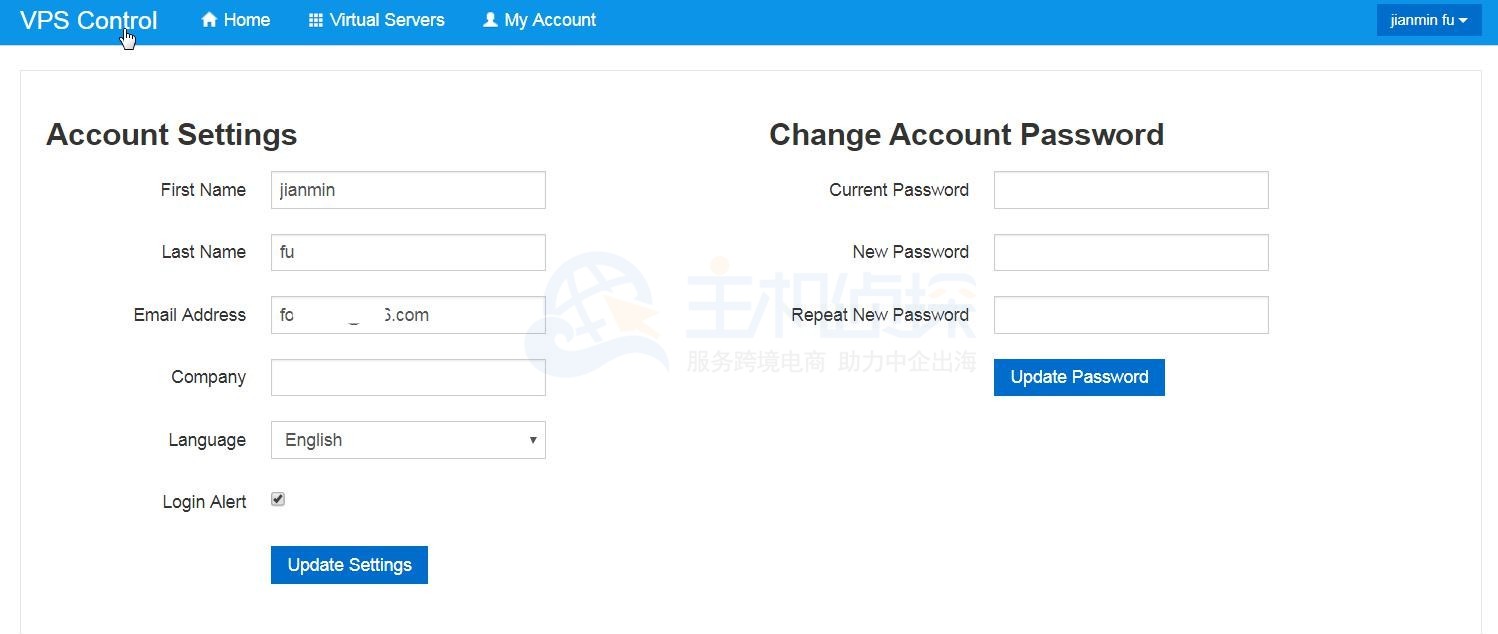Screen dimensions: 1498x634
Task: Open the Home menu item
Action: pos(246,20)
